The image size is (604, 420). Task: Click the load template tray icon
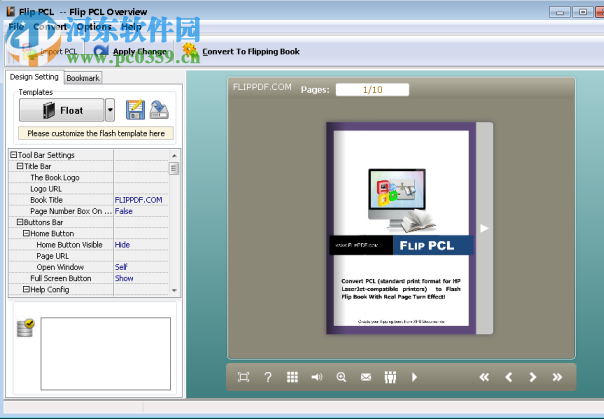(x=159, y=110)
